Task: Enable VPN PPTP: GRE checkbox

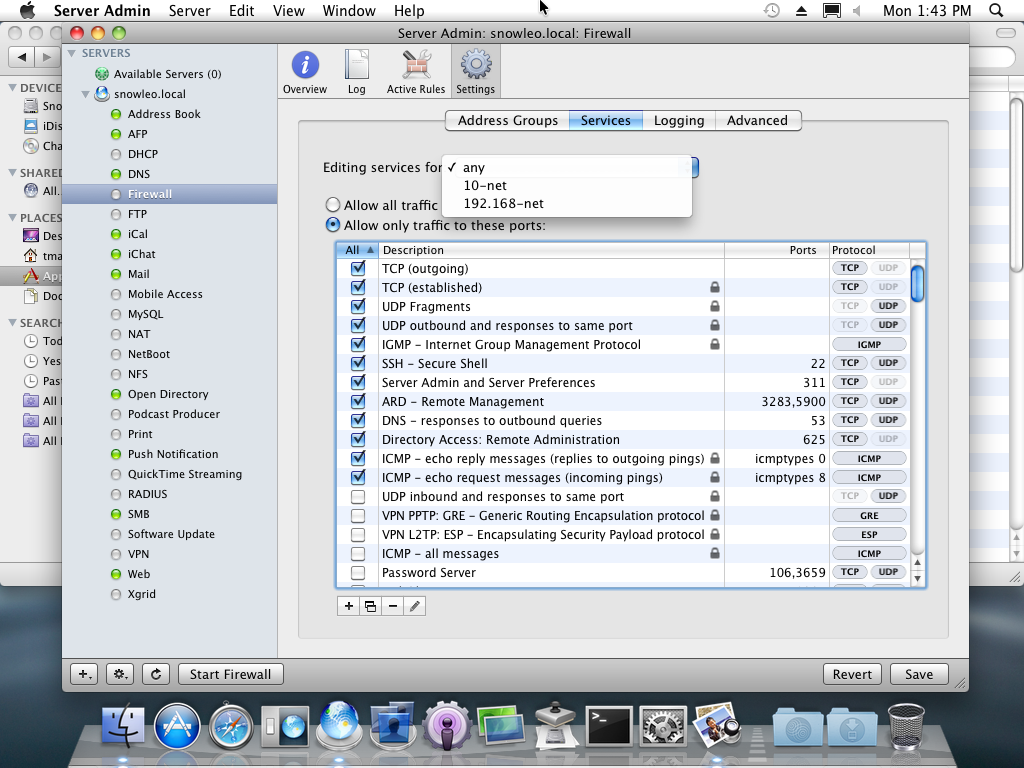Action: coord(358,515)
